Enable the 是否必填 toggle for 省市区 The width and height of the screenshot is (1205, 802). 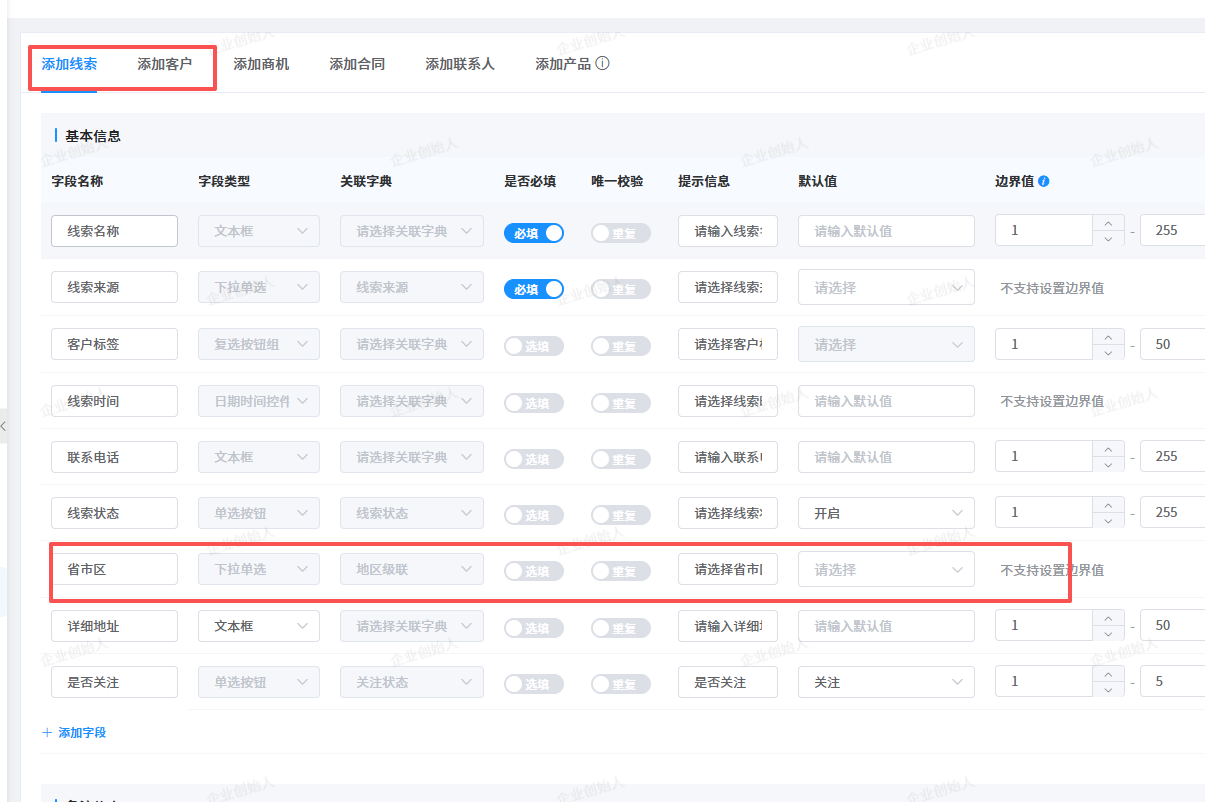[533, 571]
